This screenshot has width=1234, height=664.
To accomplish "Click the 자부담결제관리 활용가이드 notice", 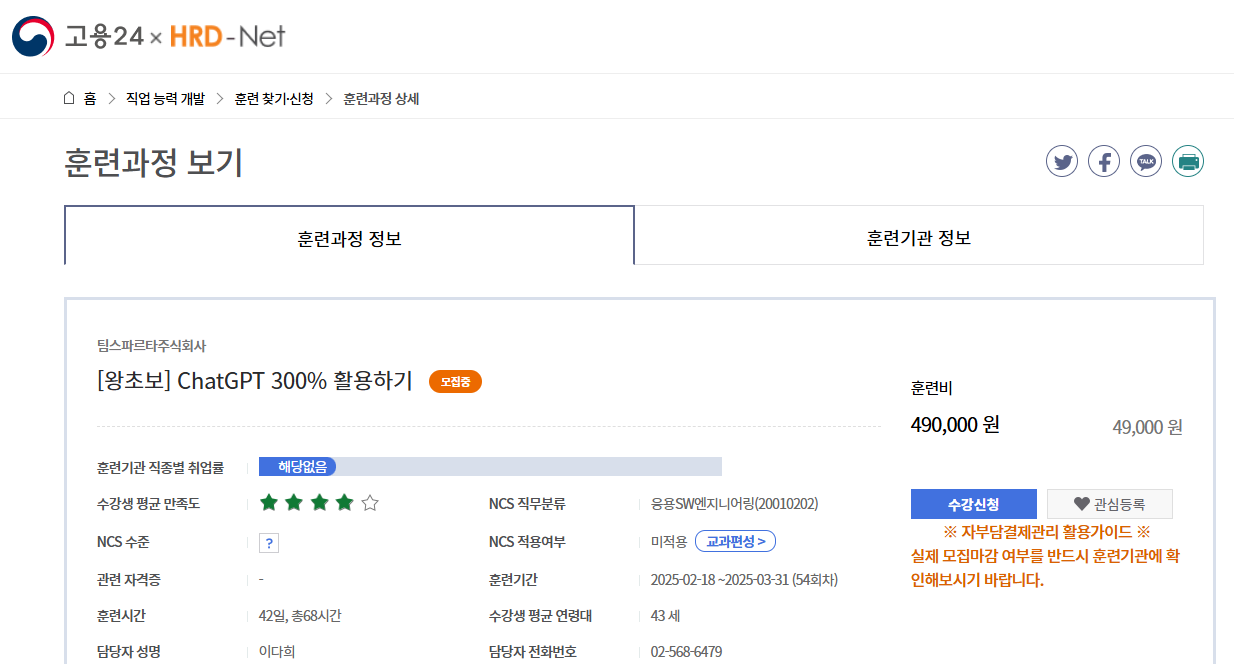I will [x=1046, y=532].
